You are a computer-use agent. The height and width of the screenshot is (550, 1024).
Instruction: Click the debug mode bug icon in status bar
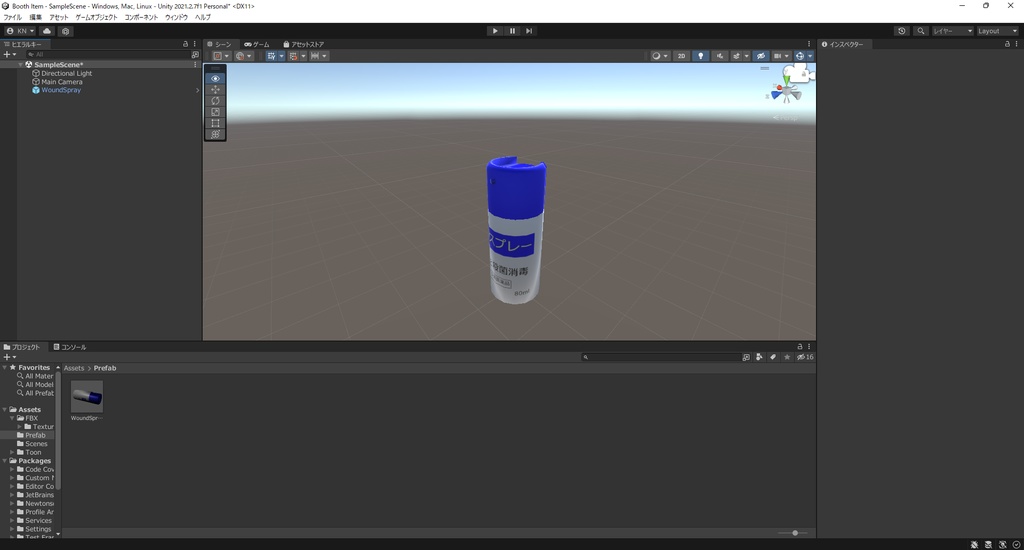coord(974,544)
